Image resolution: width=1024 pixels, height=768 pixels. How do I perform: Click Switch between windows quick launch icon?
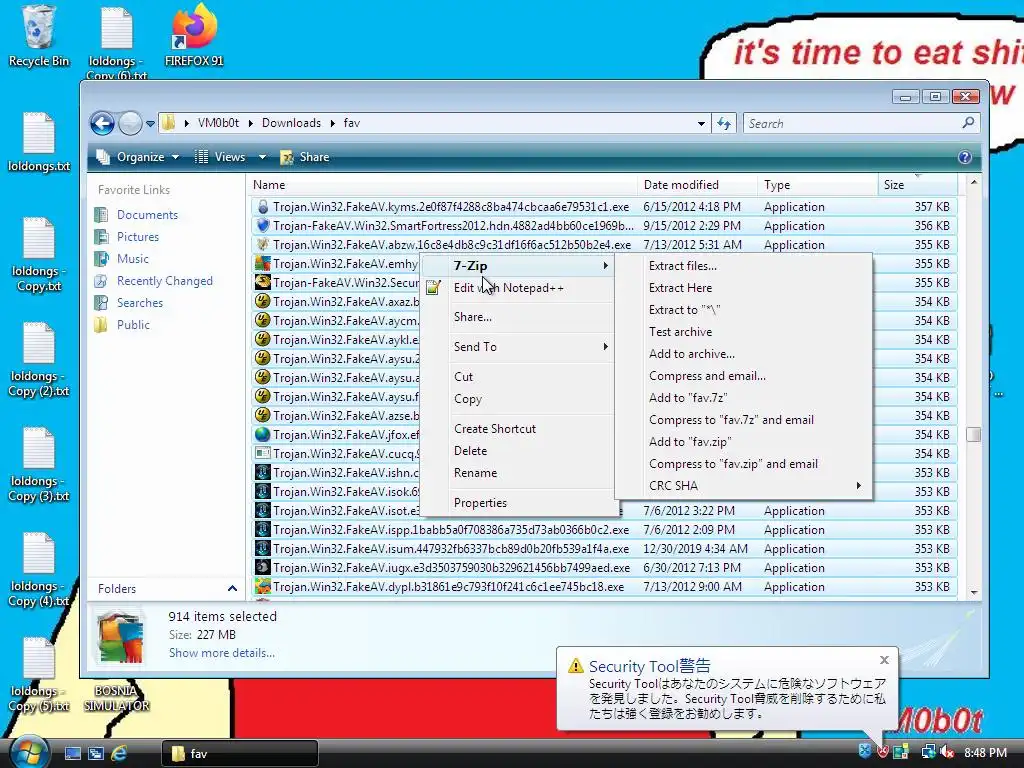(x=96, y=753)
